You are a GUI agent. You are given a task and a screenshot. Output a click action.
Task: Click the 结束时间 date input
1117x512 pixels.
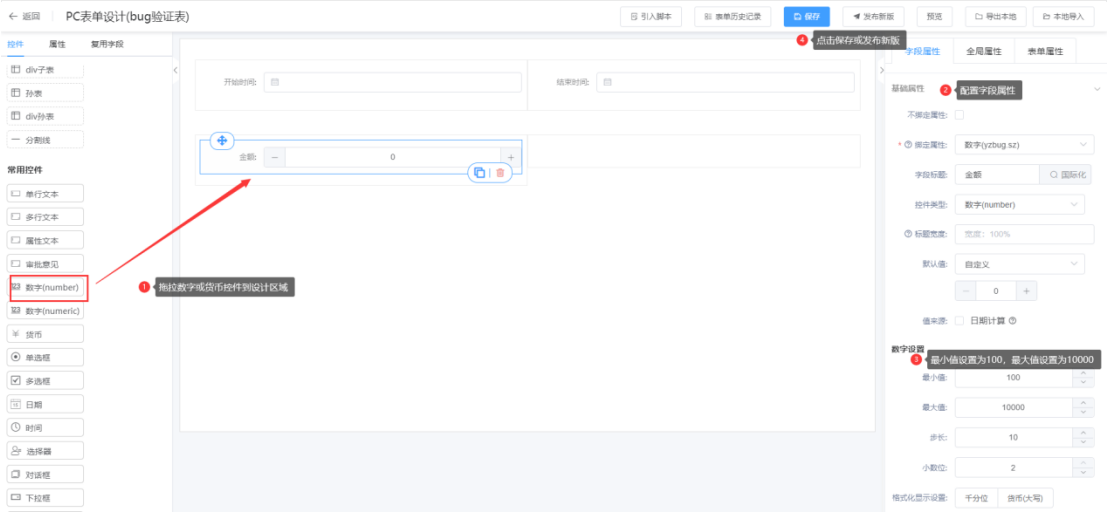[725, 83]
